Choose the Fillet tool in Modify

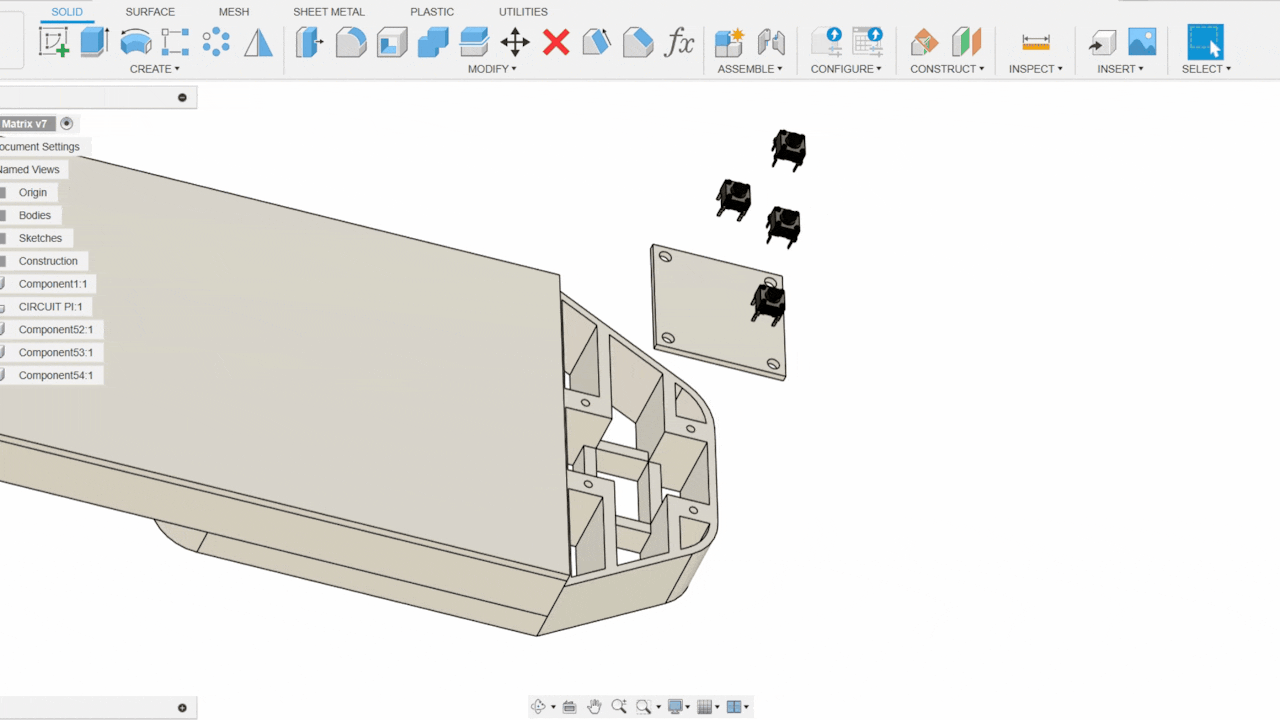pos(351,42)
